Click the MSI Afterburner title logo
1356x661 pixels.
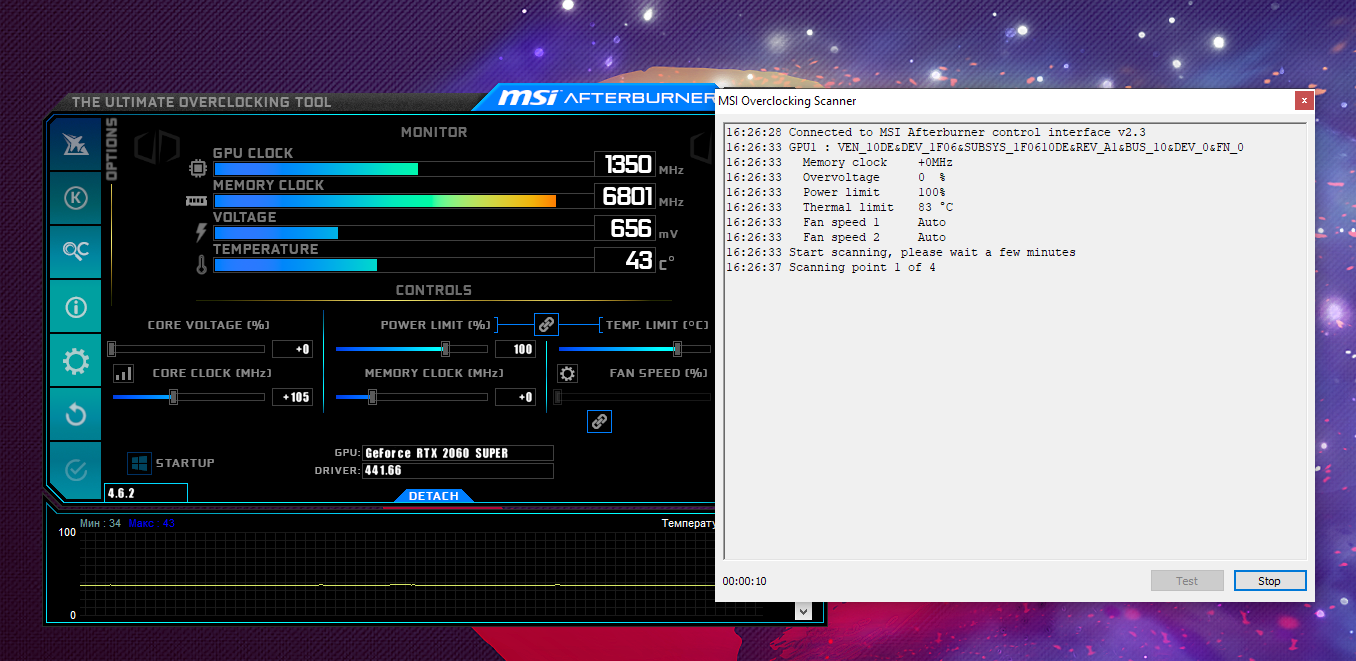pyautogui.click(x=604, y=98)
